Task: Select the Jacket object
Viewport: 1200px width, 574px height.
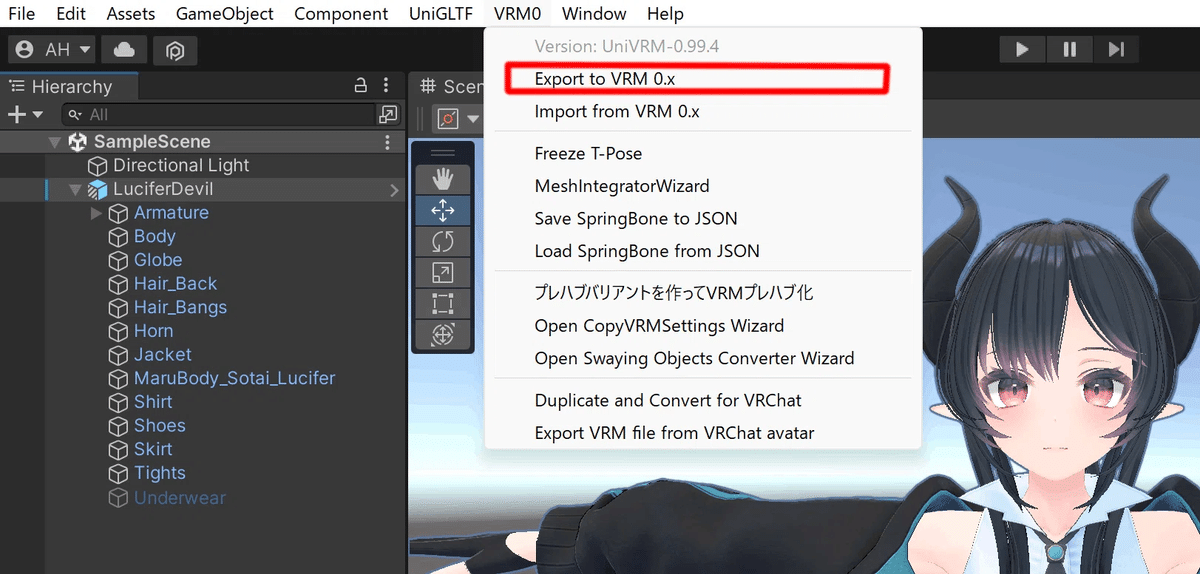Action: [x=162, y=355]
